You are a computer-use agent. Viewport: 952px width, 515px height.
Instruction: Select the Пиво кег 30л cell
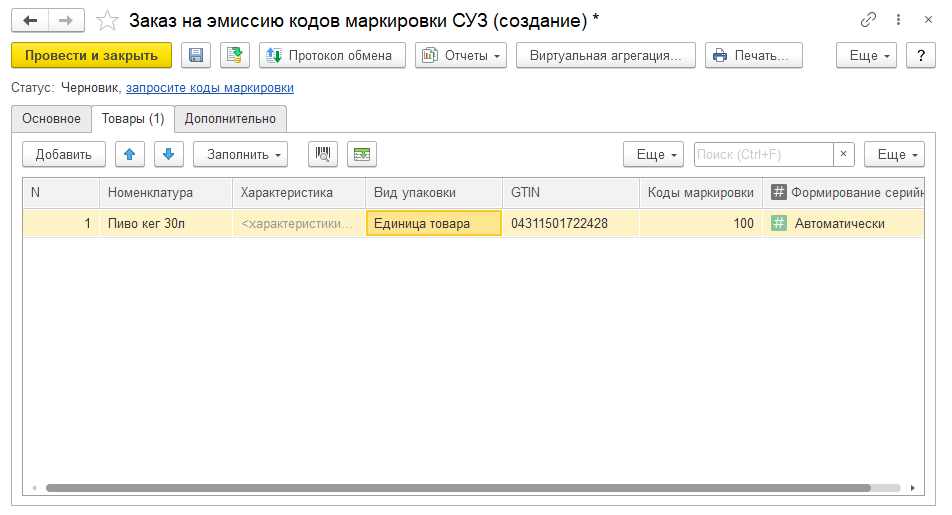click(166, 223)
